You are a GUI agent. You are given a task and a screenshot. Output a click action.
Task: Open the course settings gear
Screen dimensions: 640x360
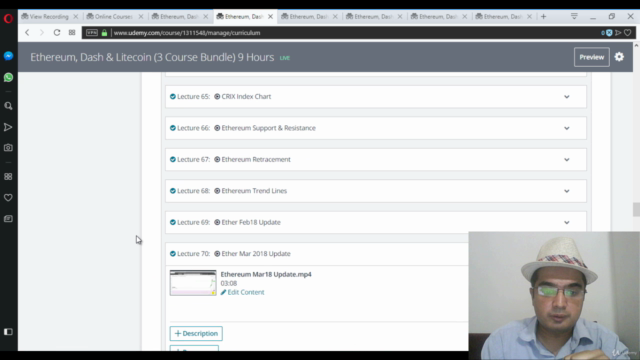click(619, 57)
